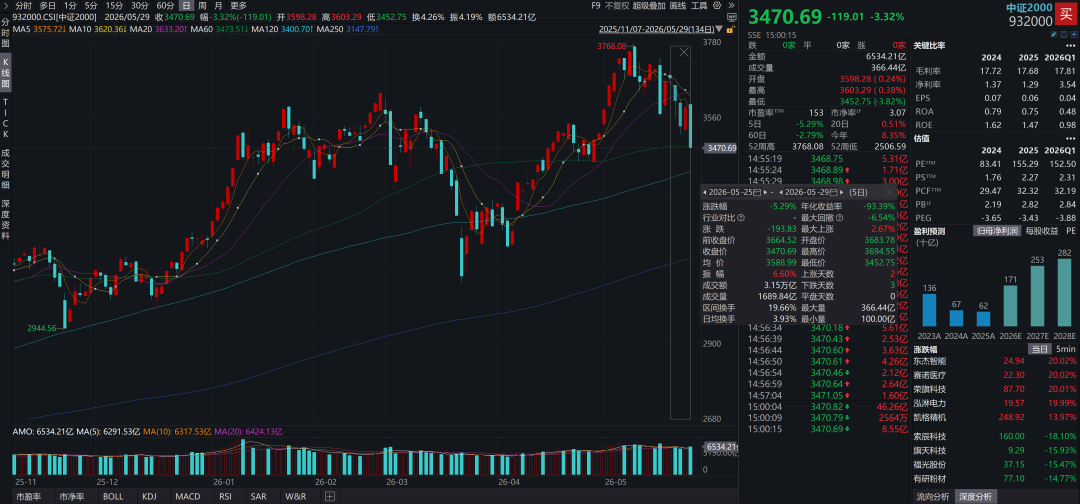
Task: Add new indicator with plus icon
Action: 330,496
